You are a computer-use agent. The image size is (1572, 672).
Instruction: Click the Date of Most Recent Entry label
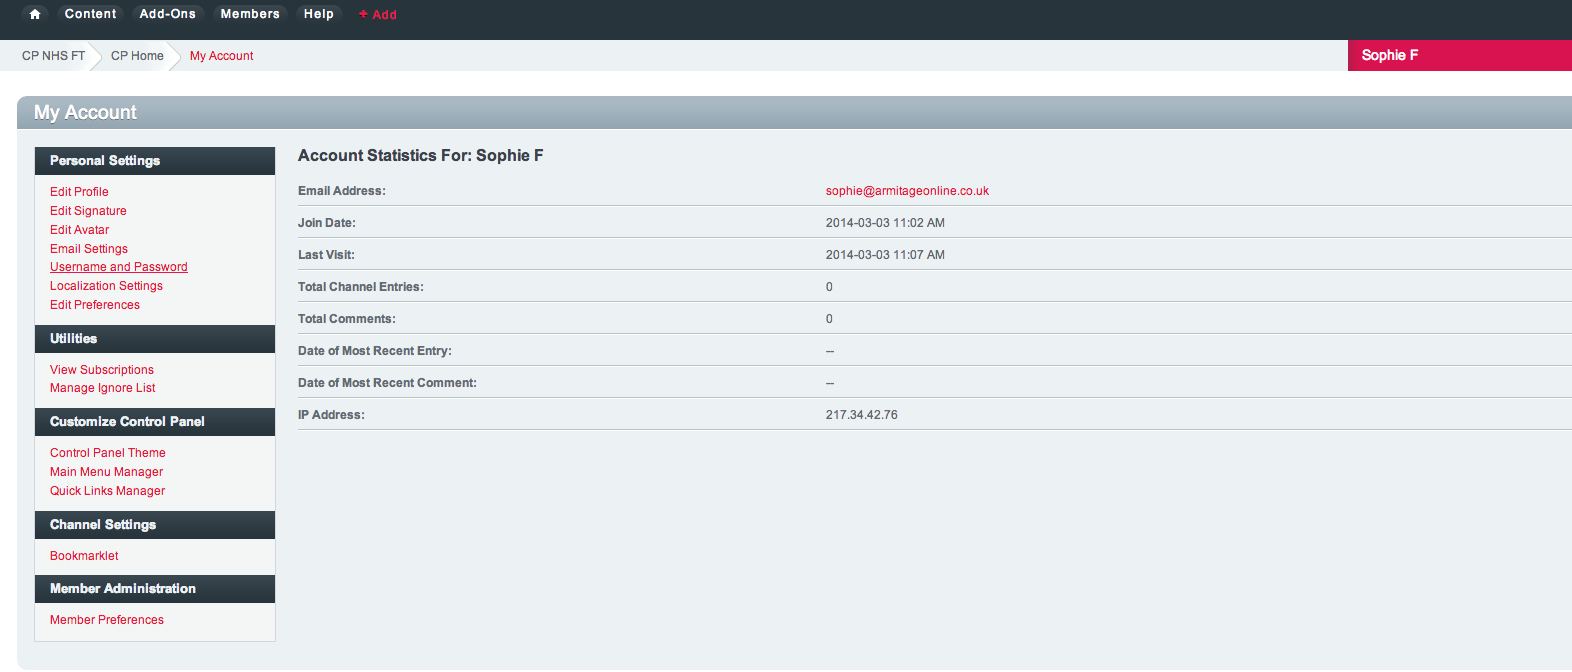click(x=375, y=351)
